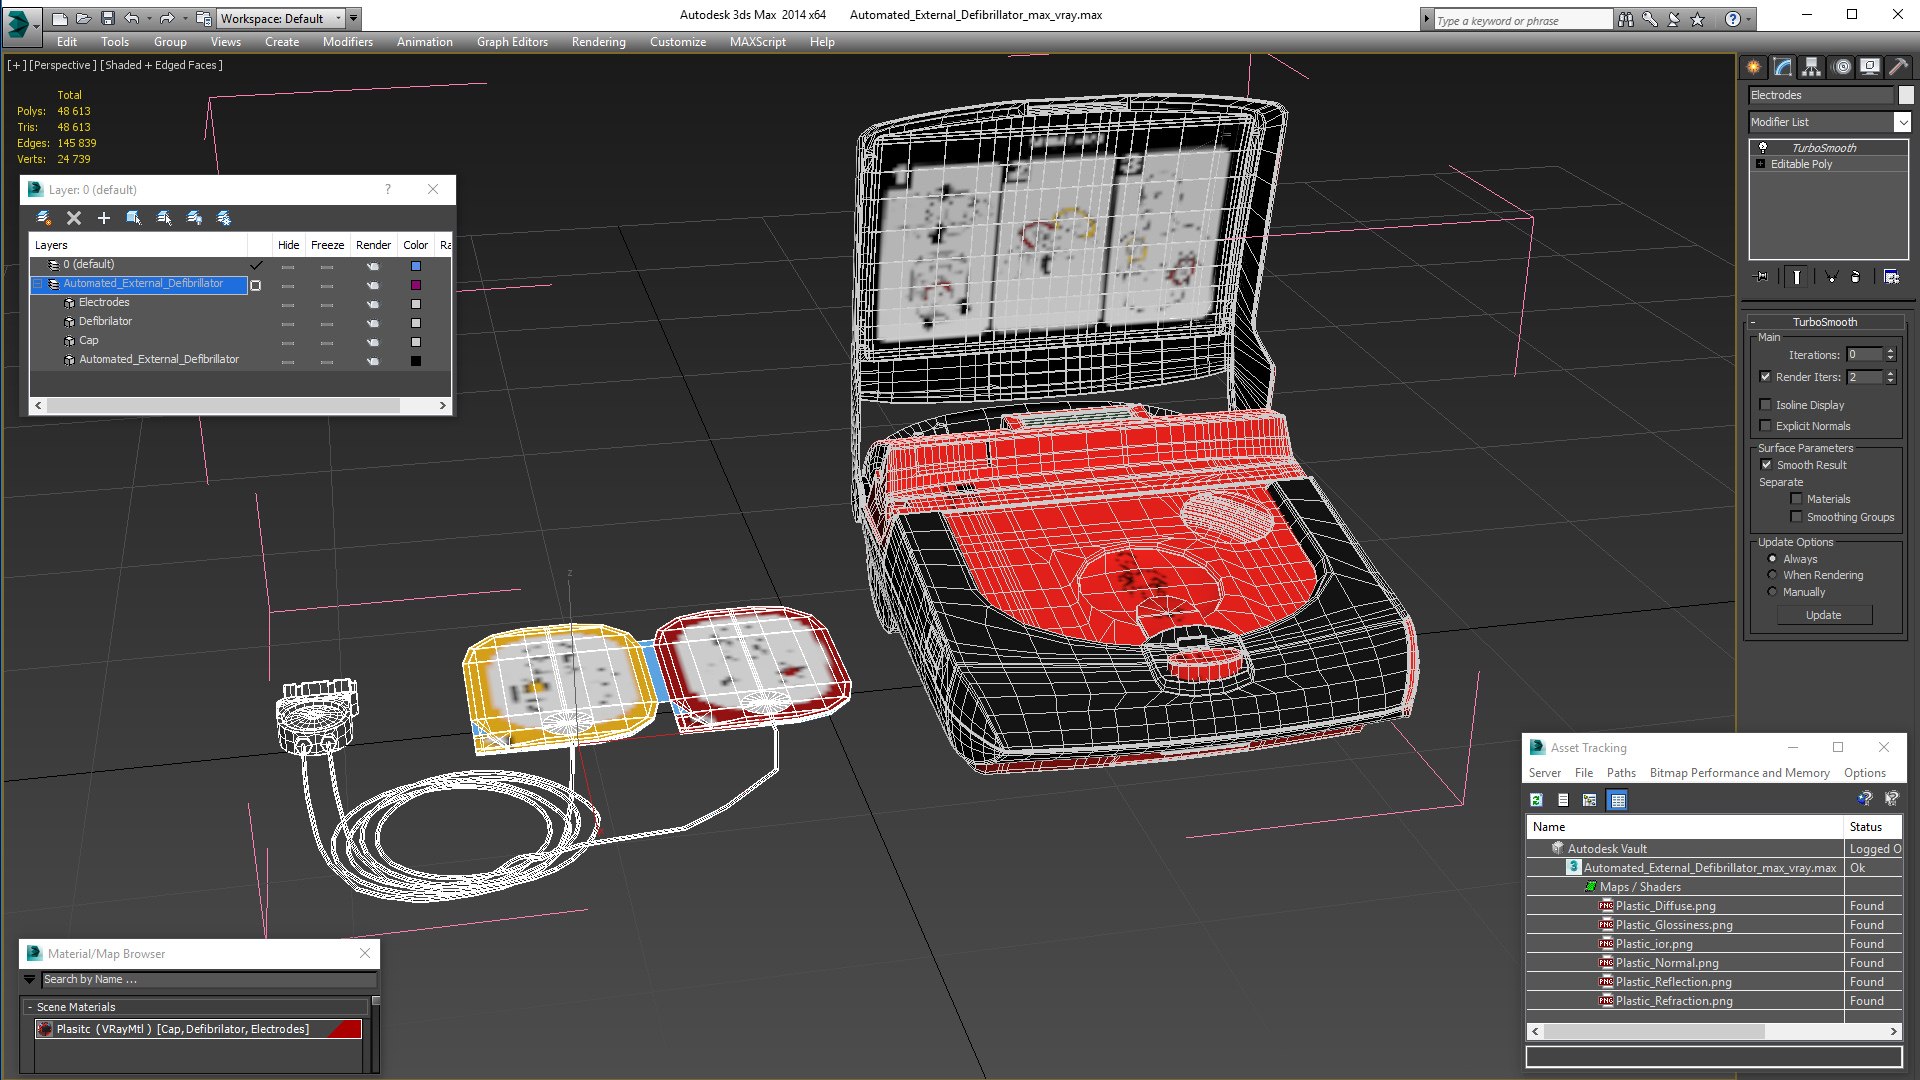
Task: Click the Undo arrow icon
Action: (132, 18)
